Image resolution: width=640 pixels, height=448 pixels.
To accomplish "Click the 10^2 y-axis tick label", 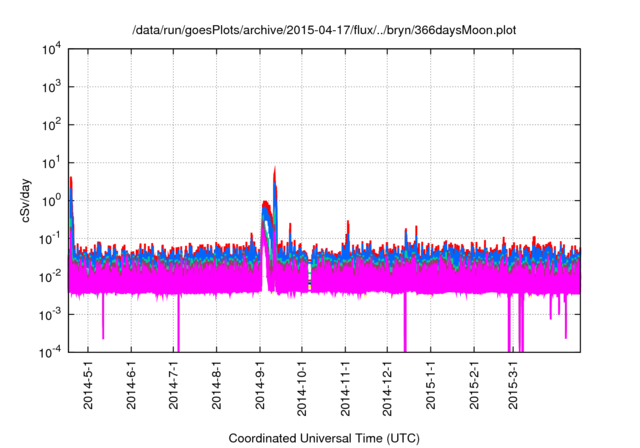I will (51, 125).
